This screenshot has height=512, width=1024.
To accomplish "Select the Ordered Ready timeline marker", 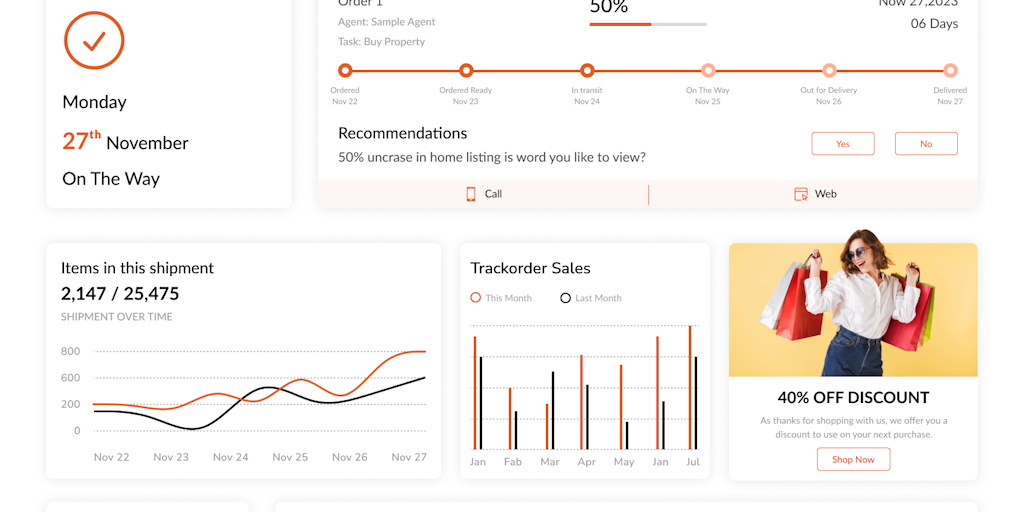I will tap(466, 70).
